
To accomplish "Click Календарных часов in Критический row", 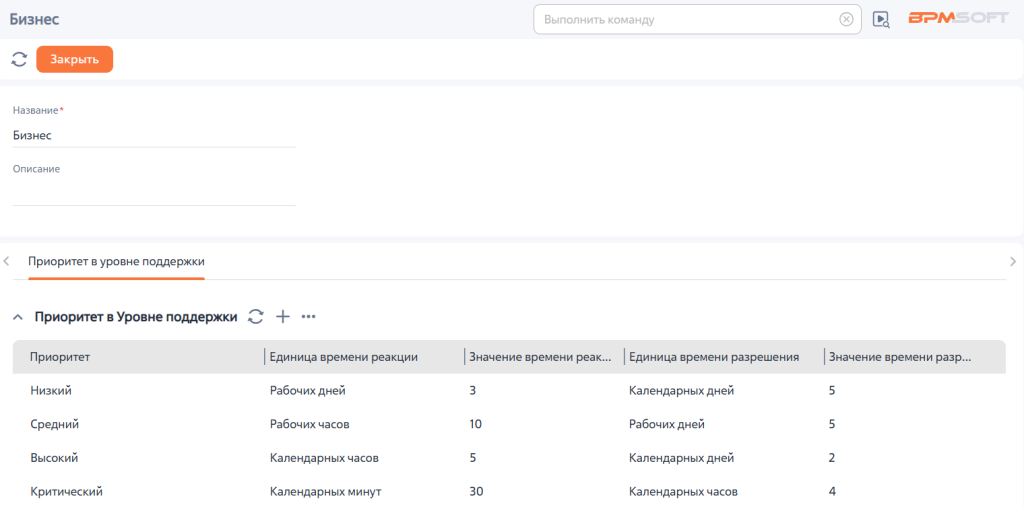I will point(683,491).
